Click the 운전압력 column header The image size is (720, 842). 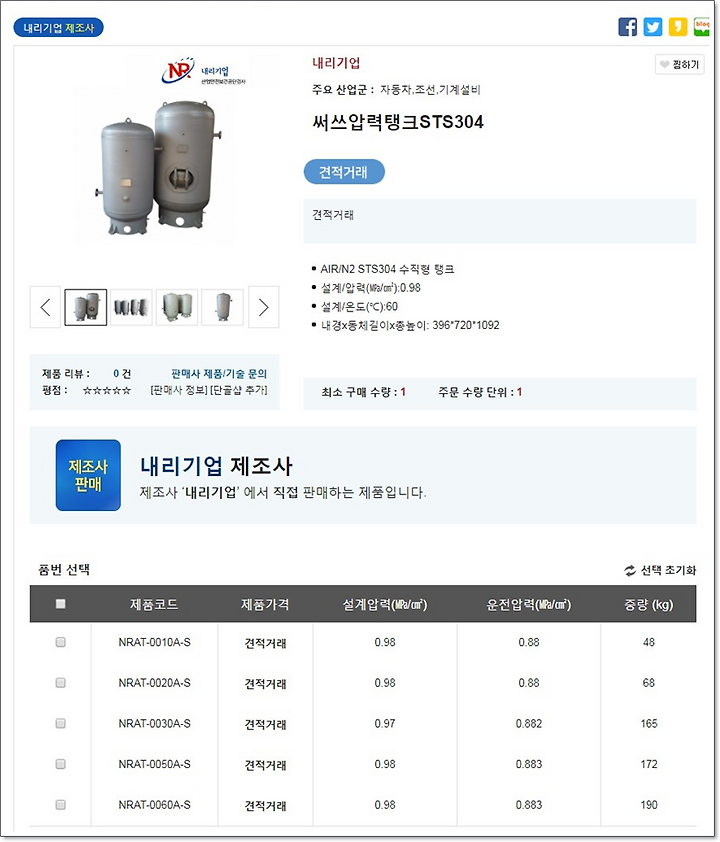(529, 605)
